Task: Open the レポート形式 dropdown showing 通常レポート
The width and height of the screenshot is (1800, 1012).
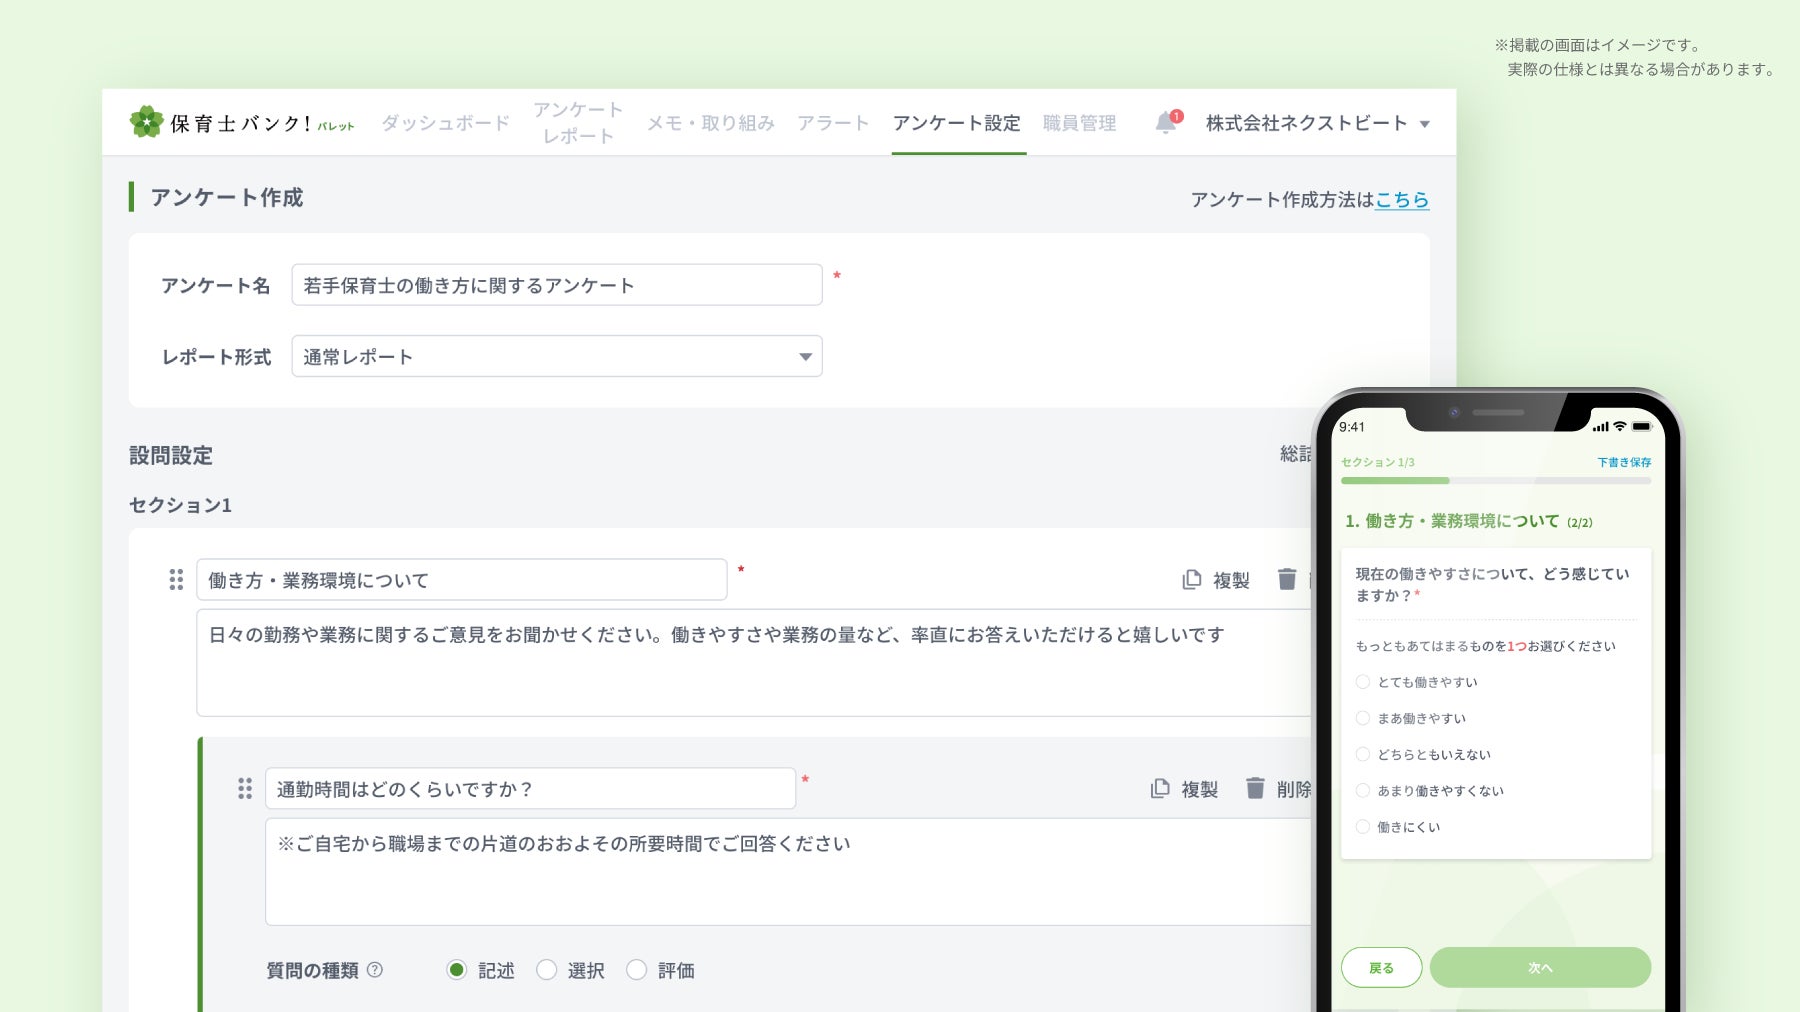Action: click(557, 356)
